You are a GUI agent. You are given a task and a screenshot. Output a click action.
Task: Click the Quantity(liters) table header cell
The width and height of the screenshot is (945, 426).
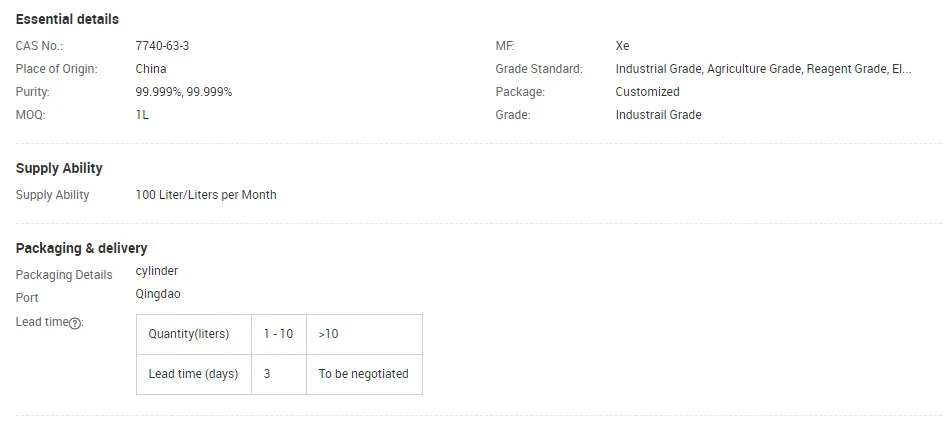coord(194,334)
